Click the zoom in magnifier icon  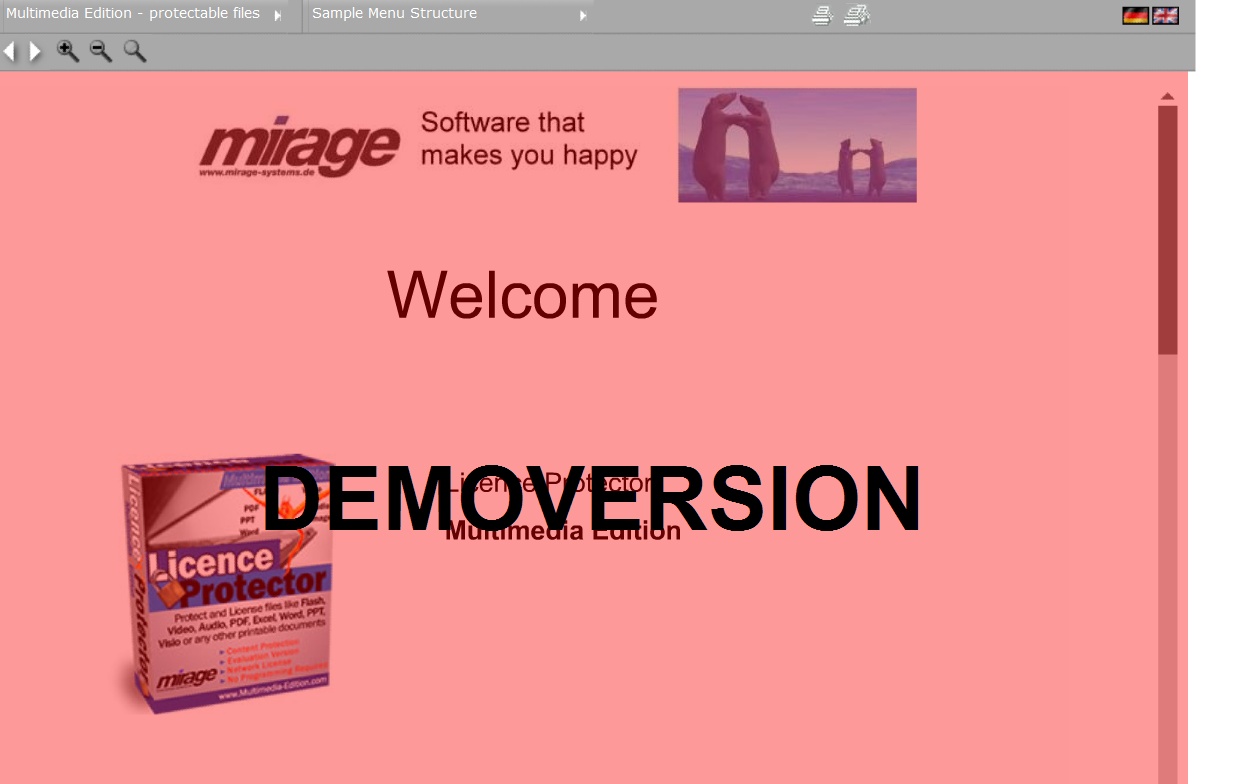point(68,51)
